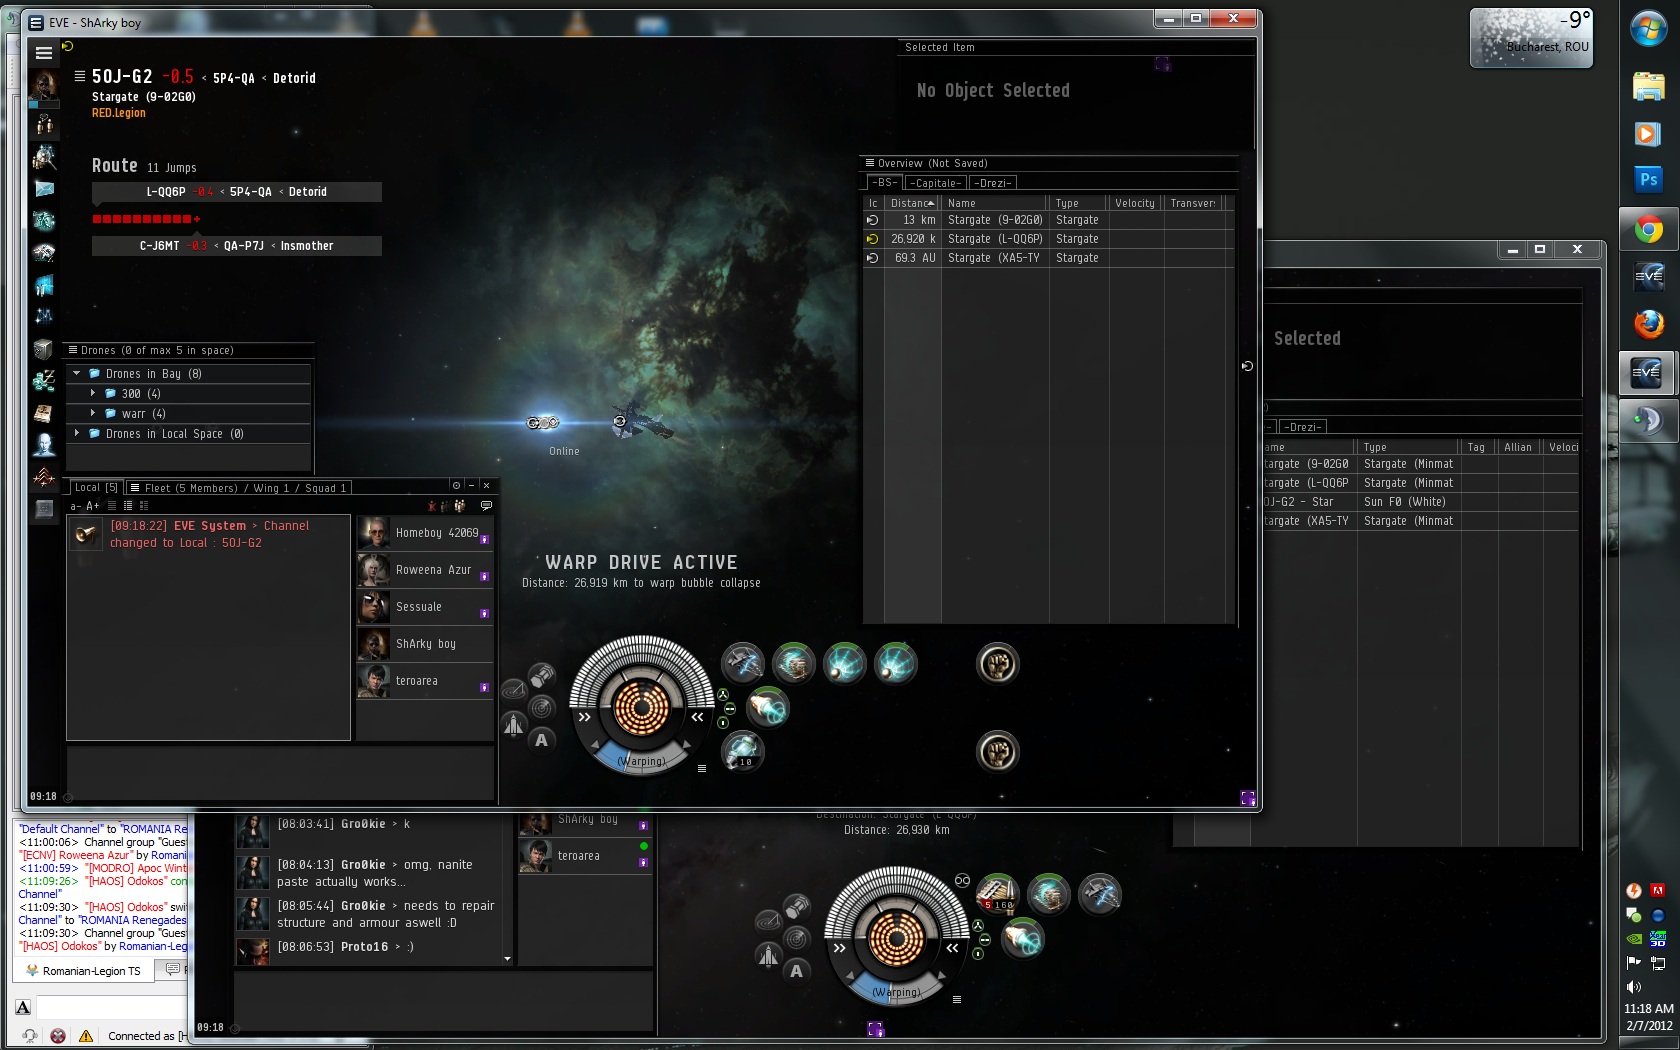Toggle the hide passive modules indicator
This screenshot has height=1050, width=1680.
click(730, 708)
